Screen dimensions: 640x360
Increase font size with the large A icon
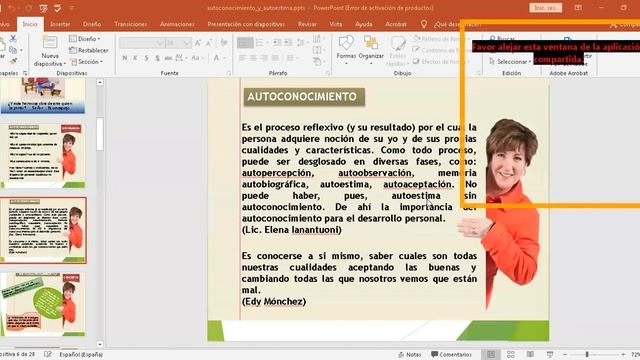click(198, 43)
